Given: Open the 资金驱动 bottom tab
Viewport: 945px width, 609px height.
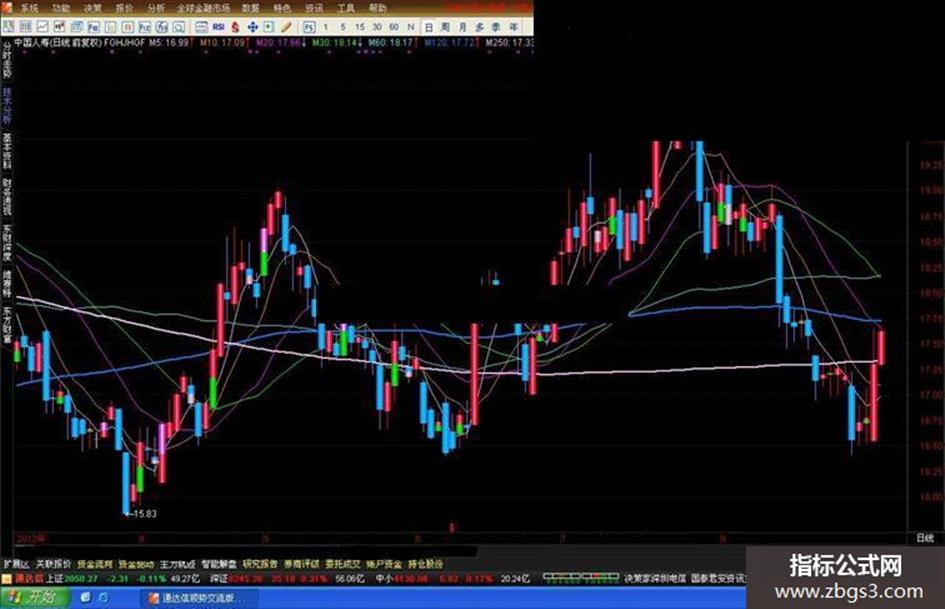Looking at the screenshot, I should click(x=136, y=564).
